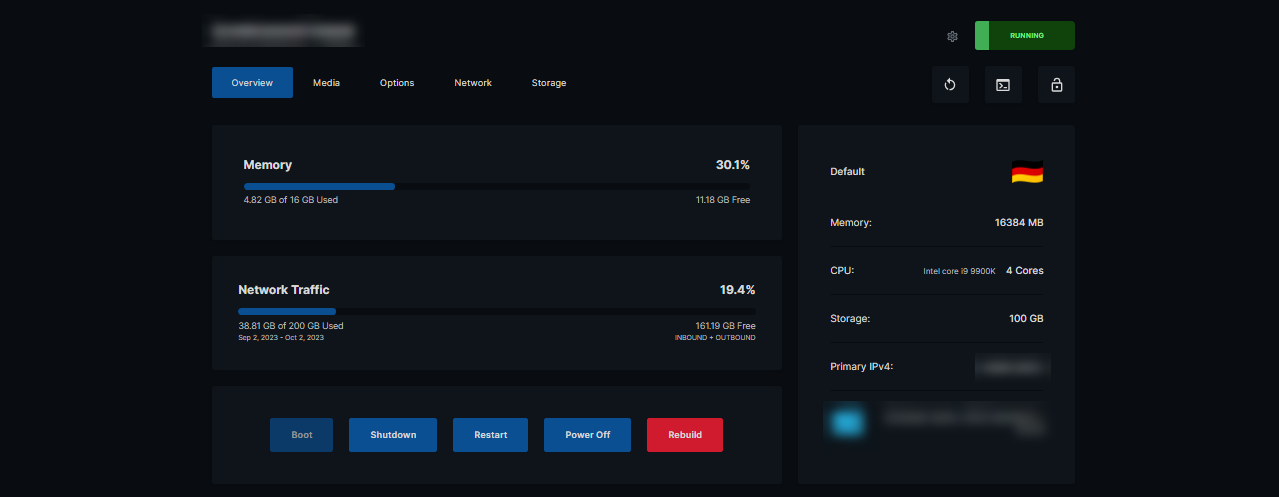
Task: Click the Network Traffic usage bar
Action: click(x=496, y=311)
